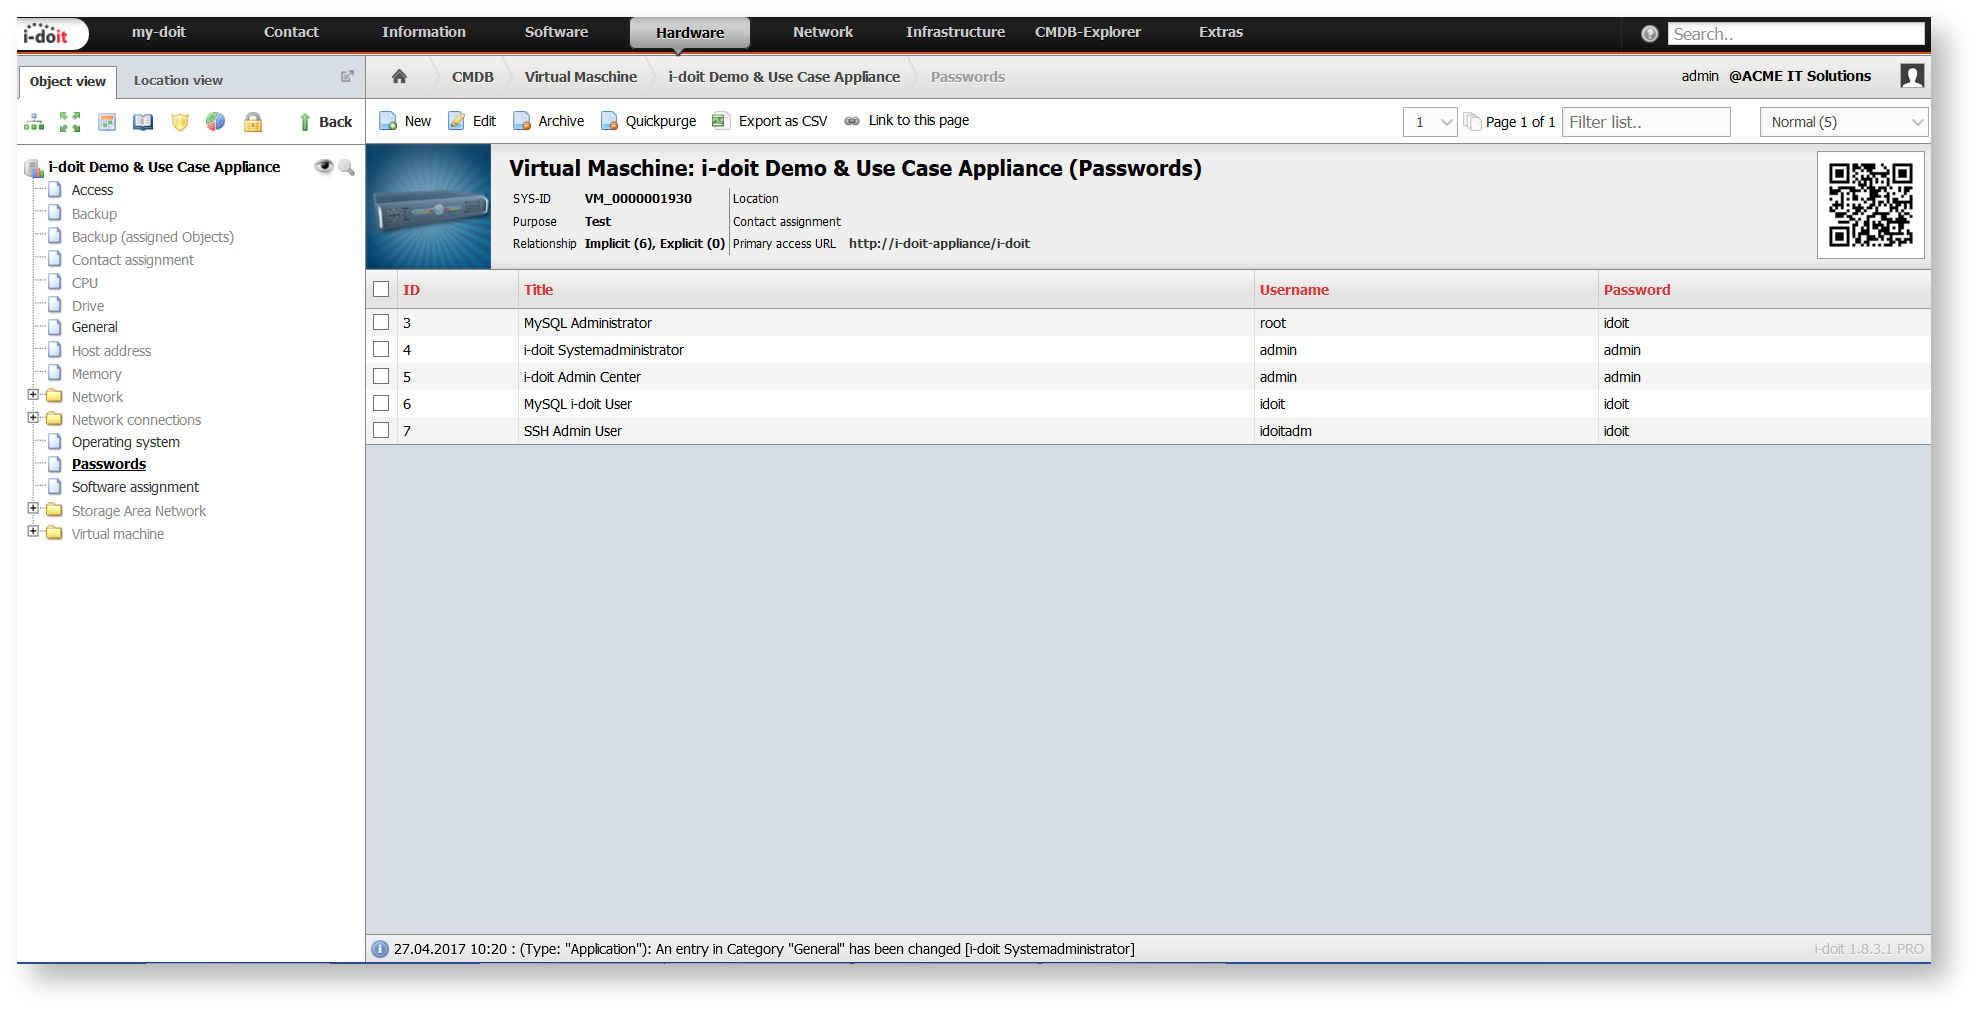
Task: Switch to the Location view tab
Action: click(x=178, y=80)
